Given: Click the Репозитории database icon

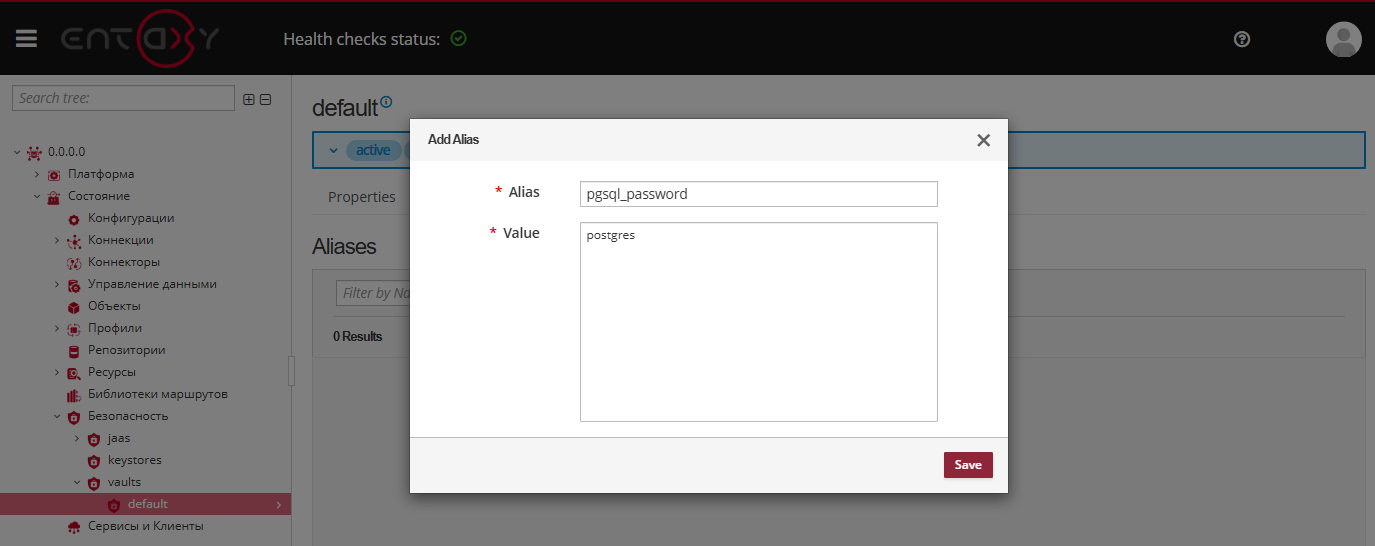Looking at the screenshot, I should tap(74, 351).
